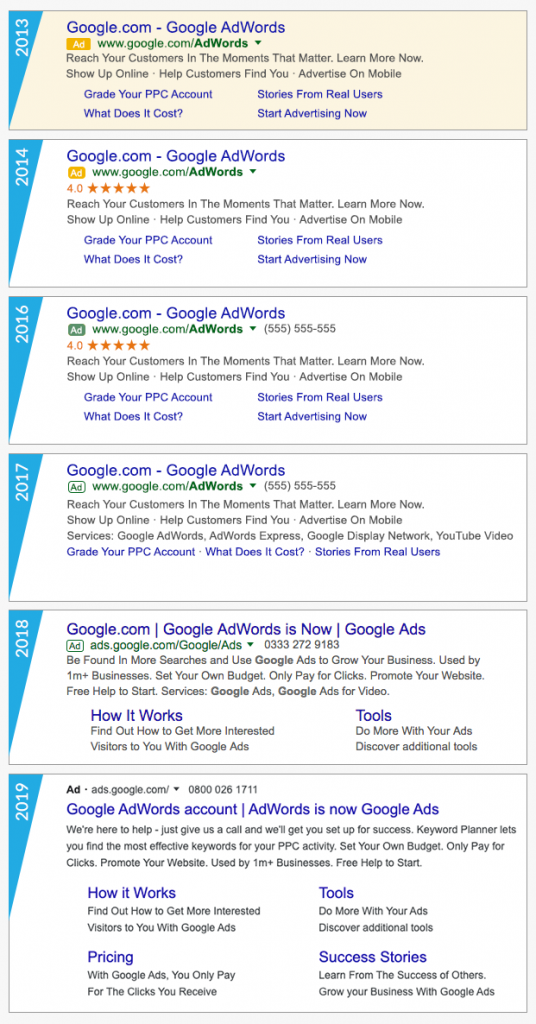Click the yellow Ad badge in the 2013 ad
Screen dimensions: 536x1024
78,44
